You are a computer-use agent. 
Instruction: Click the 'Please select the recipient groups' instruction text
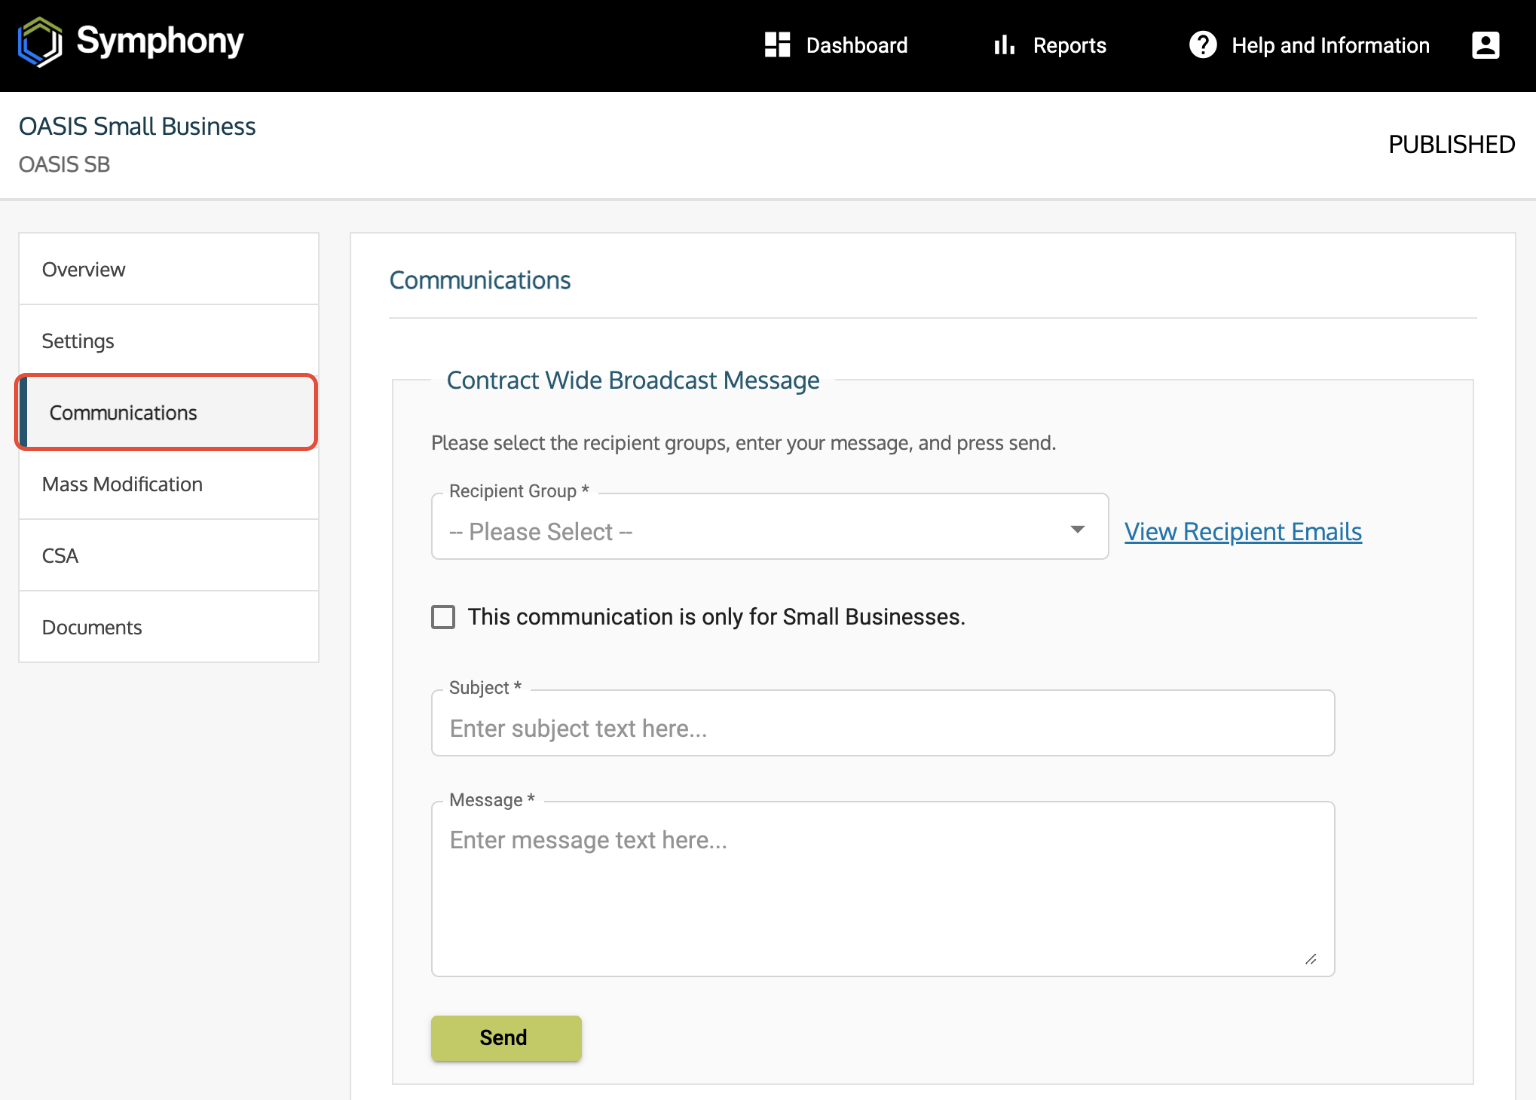[743, 443]
